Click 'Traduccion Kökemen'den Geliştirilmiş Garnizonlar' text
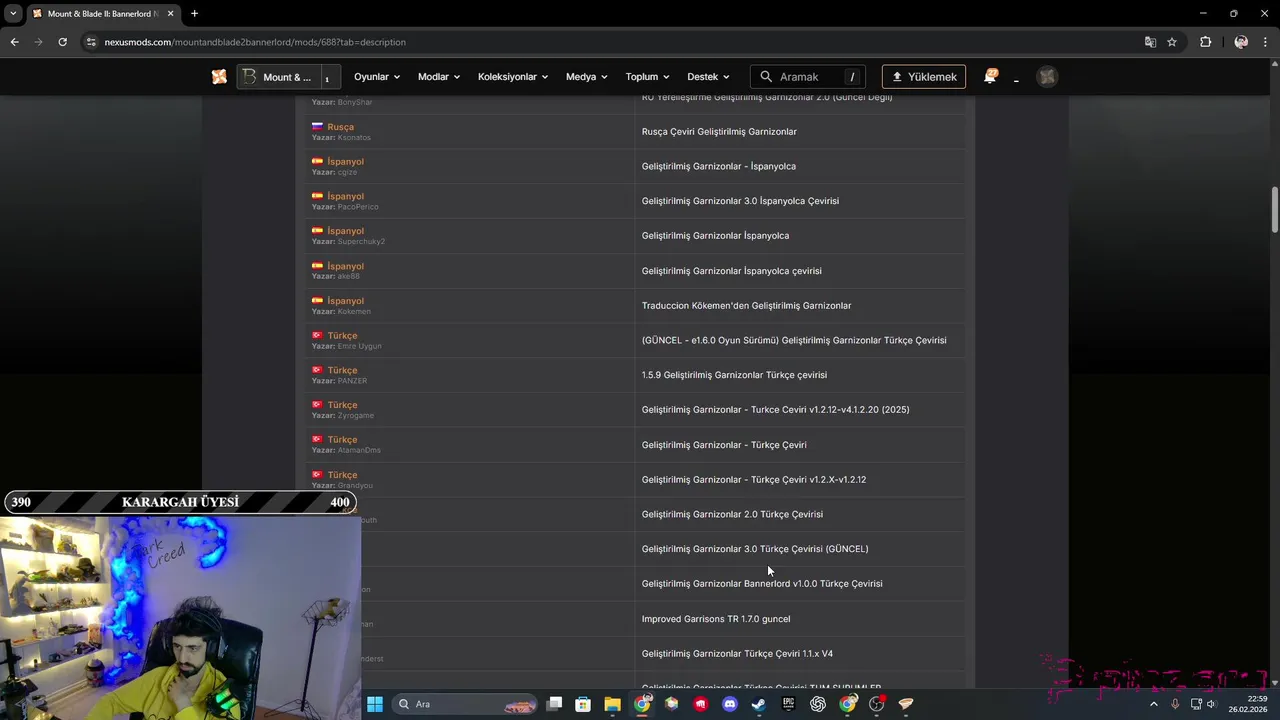The height and width of the screenshot is (720, 1280). pyautogui.click(x=746, y=305)
